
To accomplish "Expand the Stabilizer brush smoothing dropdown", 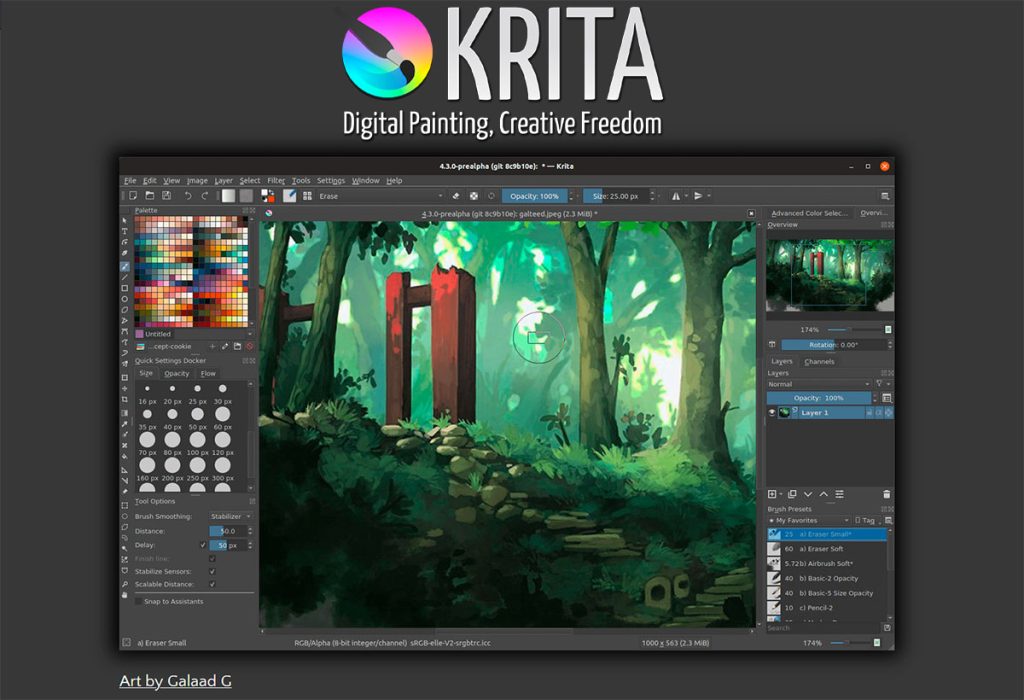I will [x=231, y=517].
